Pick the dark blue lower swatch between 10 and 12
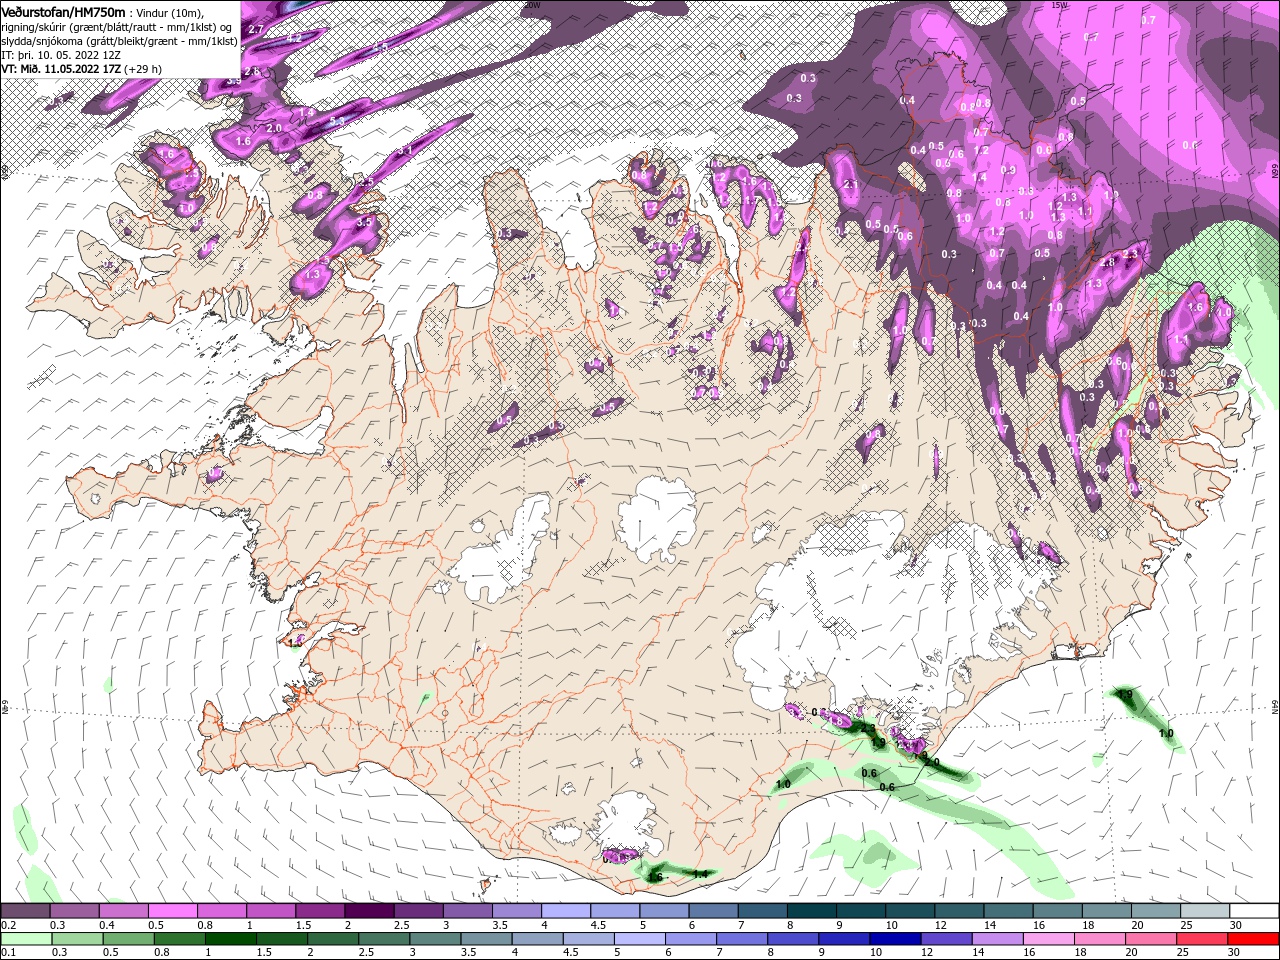 [896, 938]
